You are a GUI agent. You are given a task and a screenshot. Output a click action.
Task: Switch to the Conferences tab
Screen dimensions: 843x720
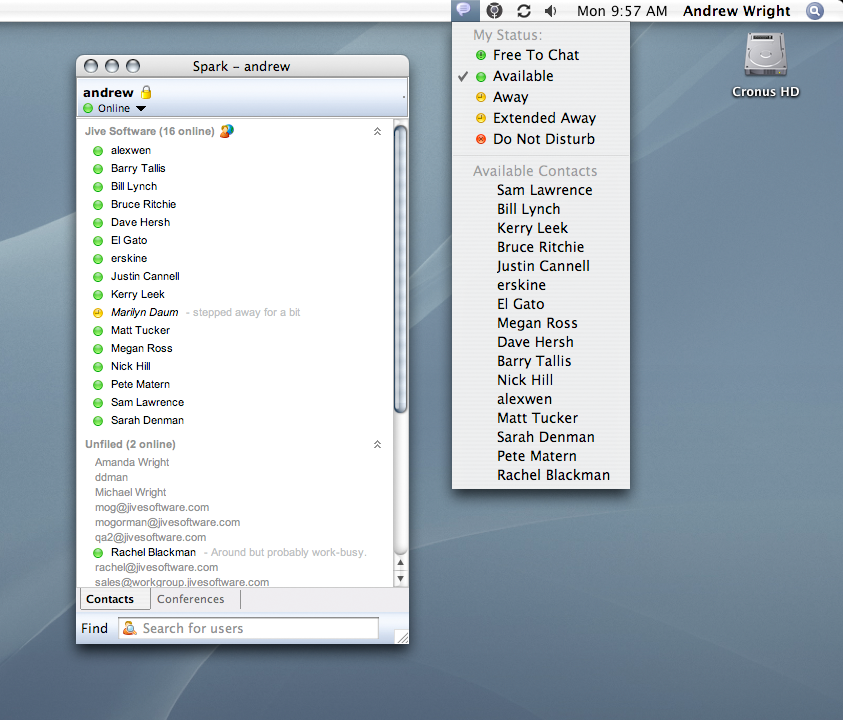[x=191, y=599]
